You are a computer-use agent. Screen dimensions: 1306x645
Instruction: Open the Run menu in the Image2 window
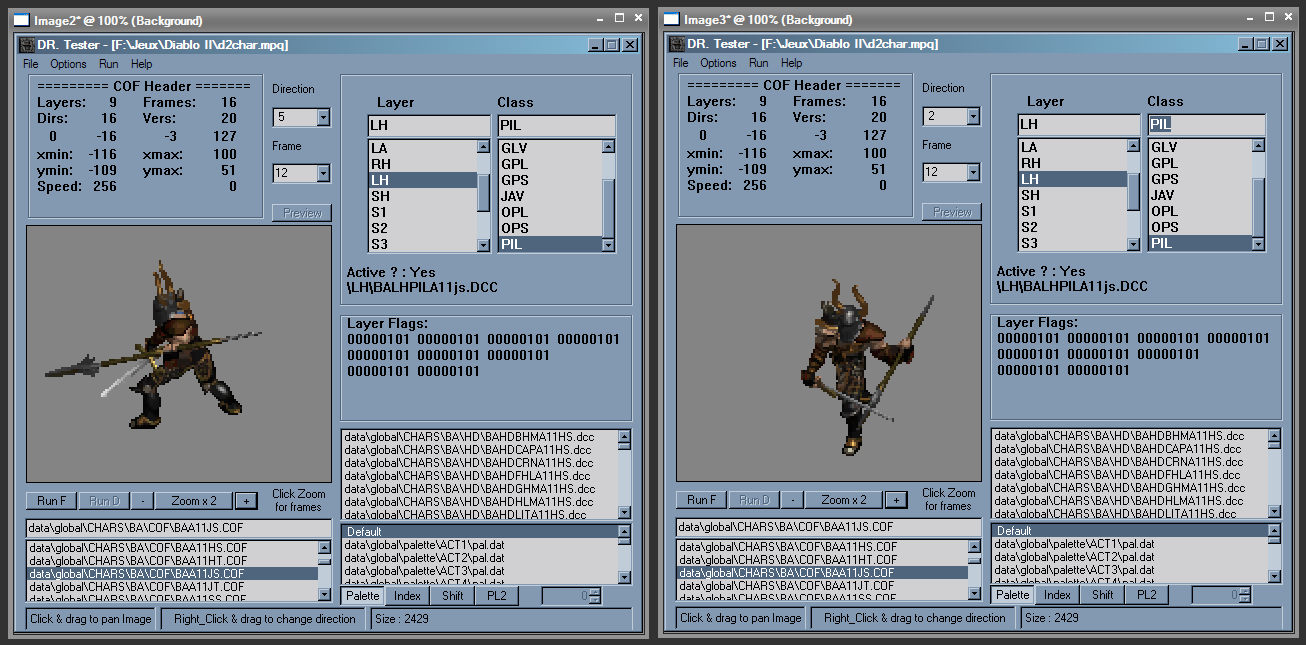(x=109, y=64)
